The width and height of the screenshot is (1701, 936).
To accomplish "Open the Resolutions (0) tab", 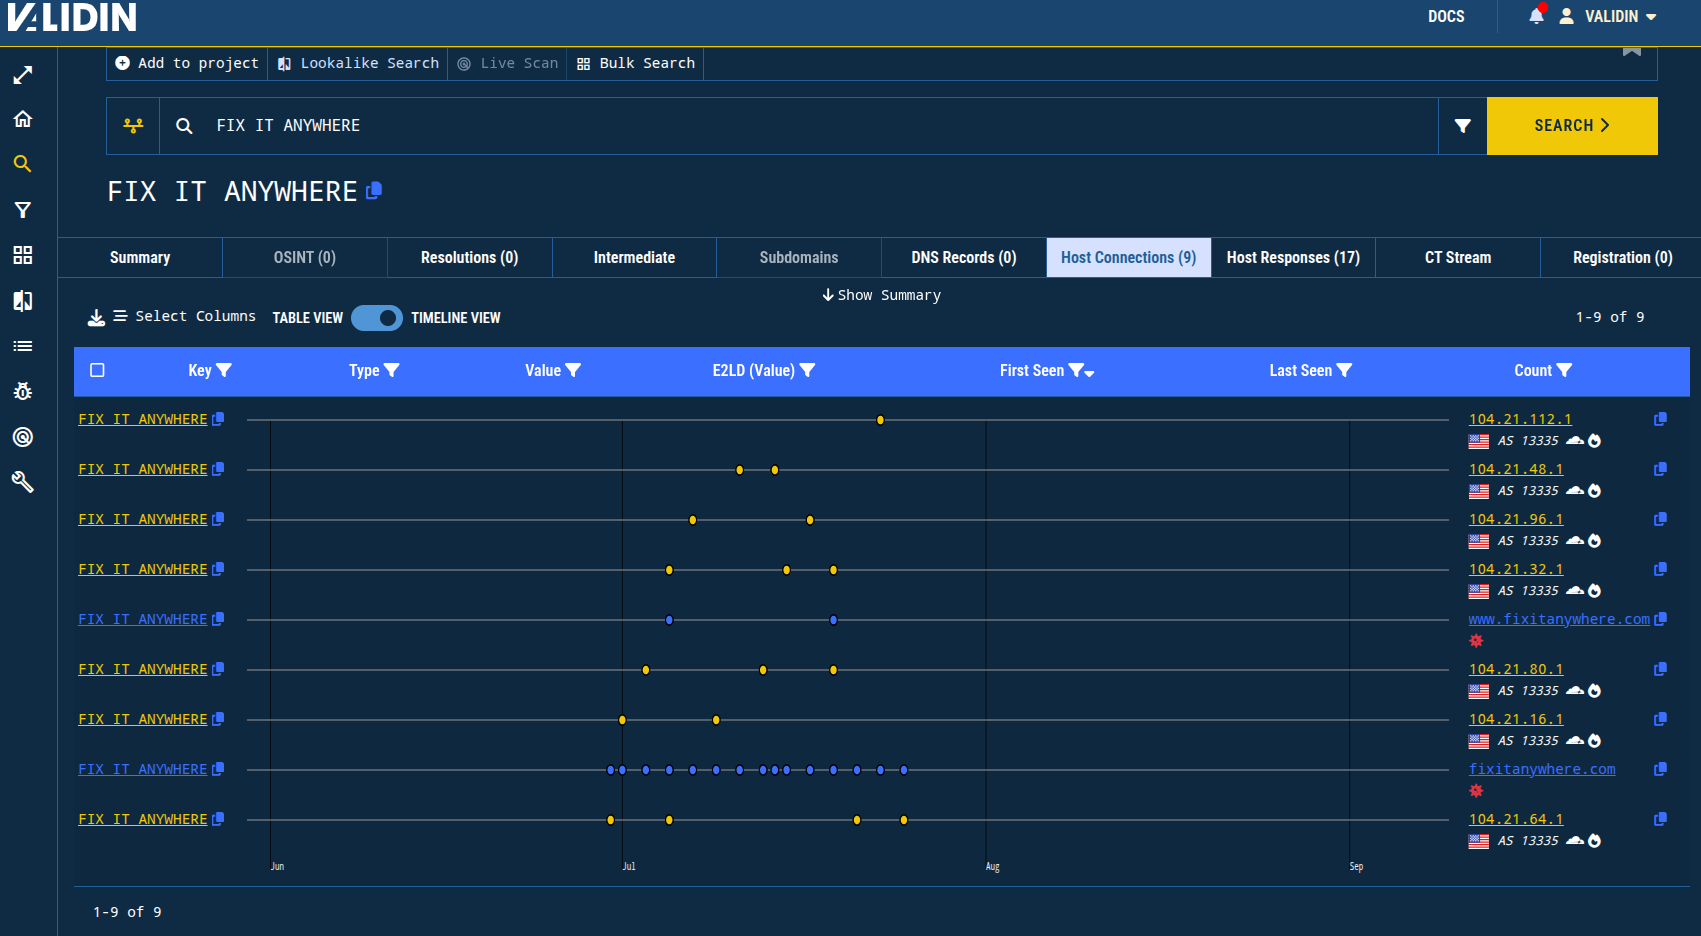I will [469, 257].
